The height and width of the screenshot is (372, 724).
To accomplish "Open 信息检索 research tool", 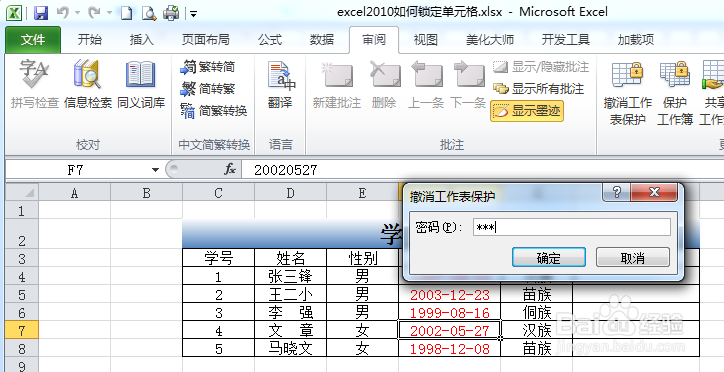I will point(88,84).
